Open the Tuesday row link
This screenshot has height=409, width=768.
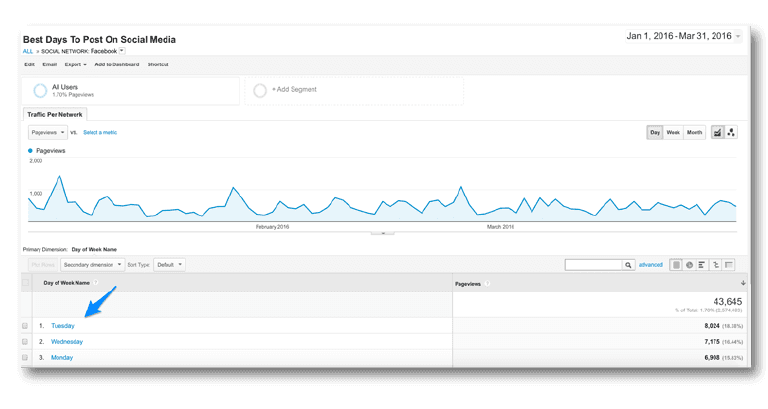[63, 326]
